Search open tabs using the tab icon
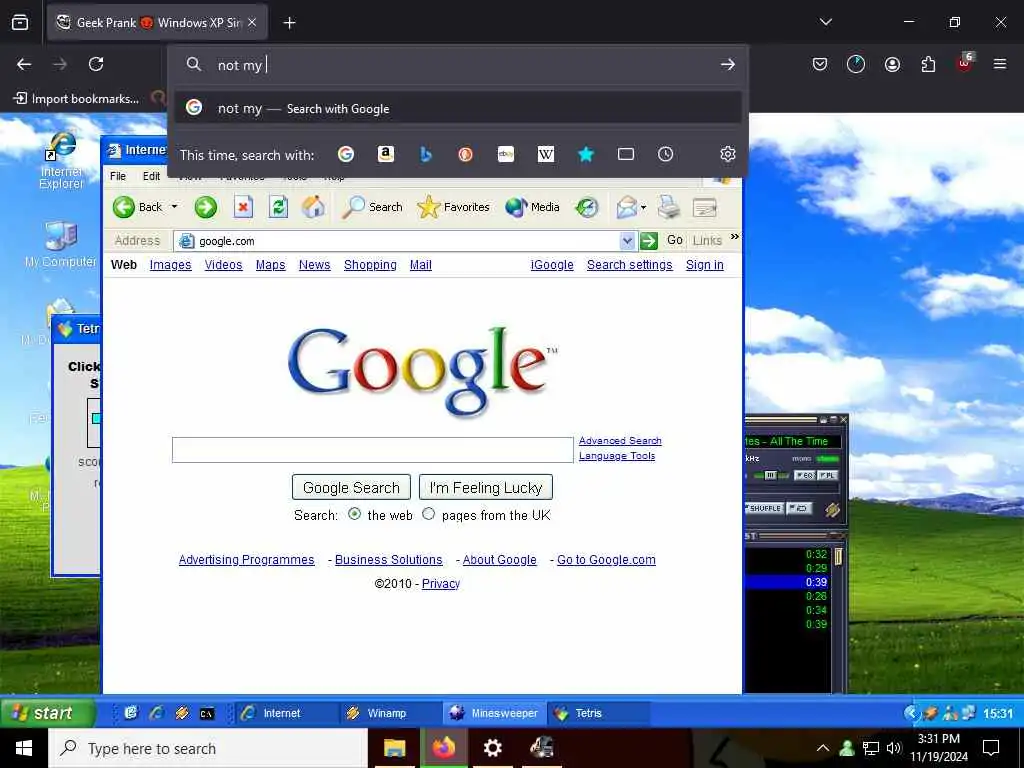The image size is (1024, 768). 626,154
